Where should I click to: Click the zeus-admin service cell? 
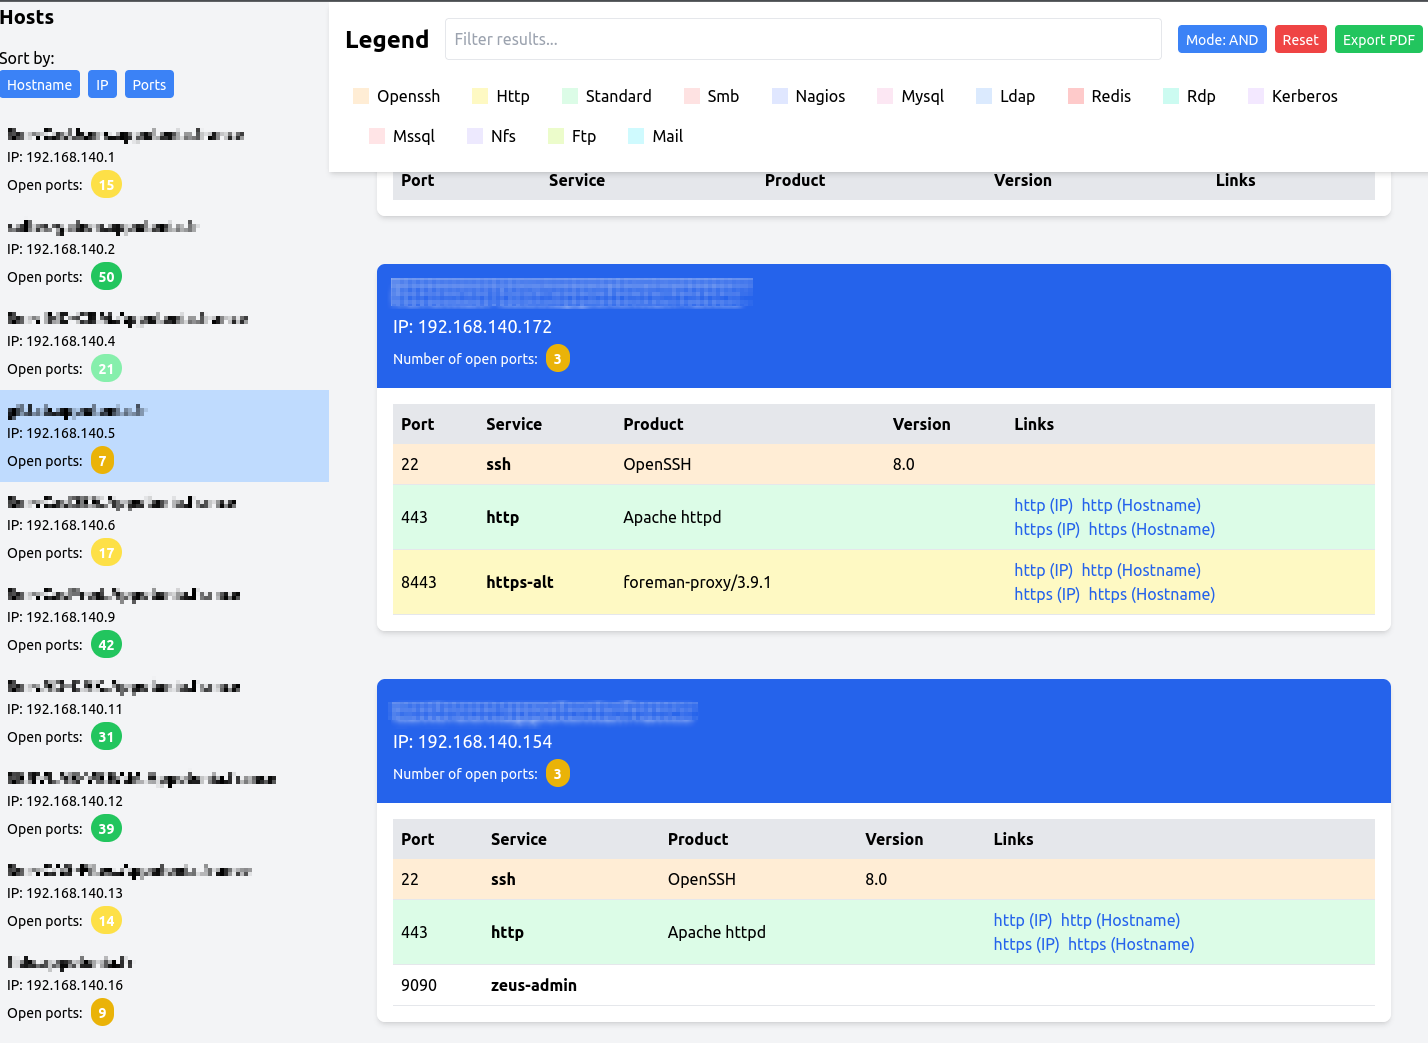pos(534,985)
